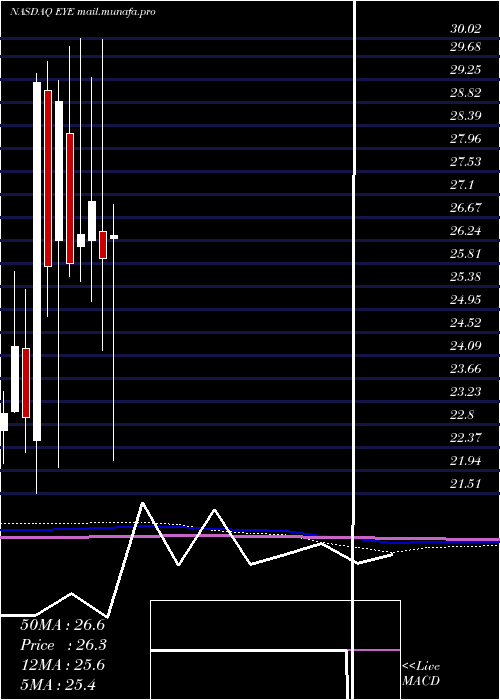Select the 26.24 price value
The width and height of the screenshot is (500, 700).
click(x=466, y=230)
